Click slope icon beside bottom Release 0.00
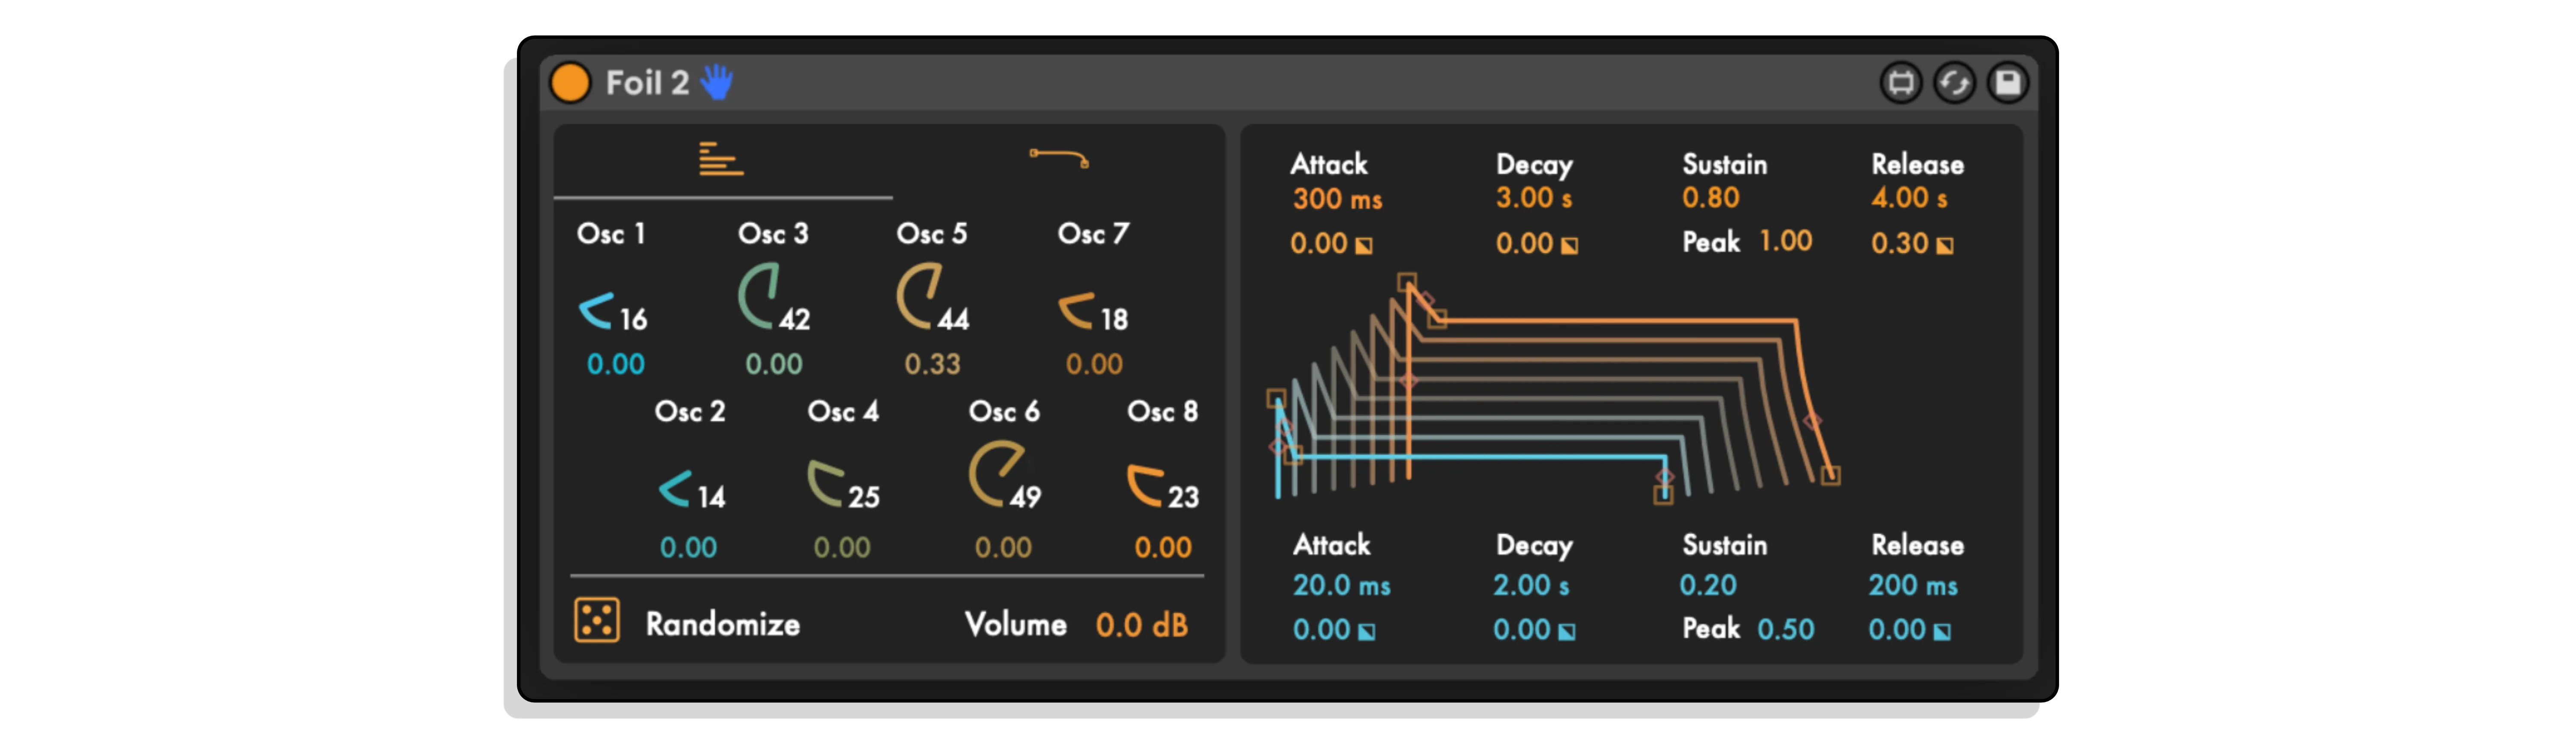The image size is (2576, 738). [x=1942, y=632]
